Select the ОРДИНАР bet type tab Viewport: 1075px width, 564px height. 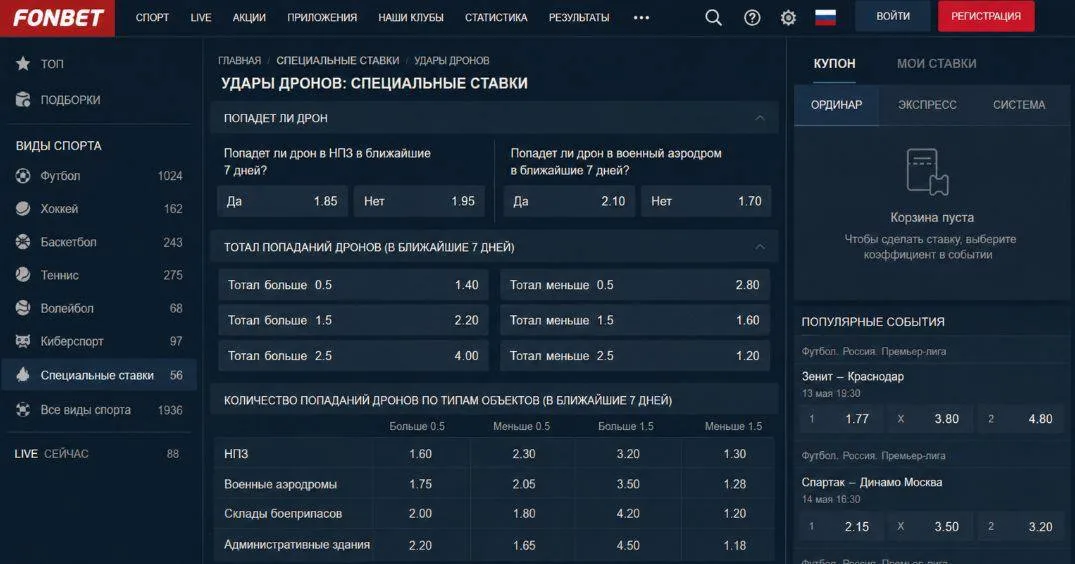(836, 105)
